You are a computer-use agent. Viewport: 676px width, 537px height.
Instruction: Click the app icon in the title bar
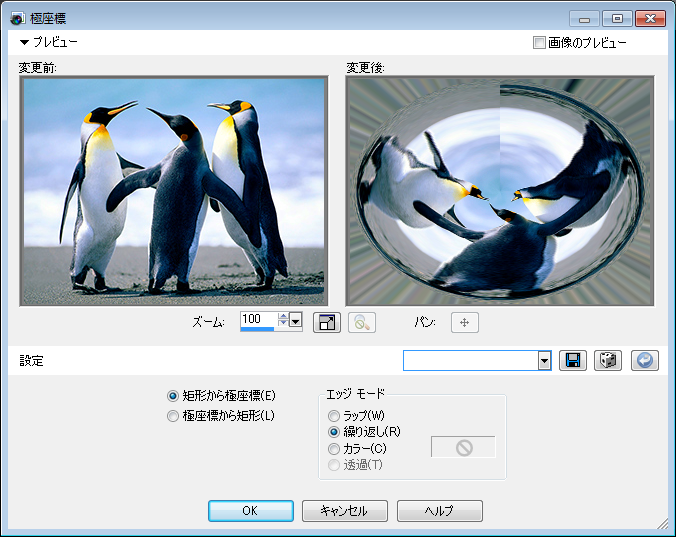17,18
